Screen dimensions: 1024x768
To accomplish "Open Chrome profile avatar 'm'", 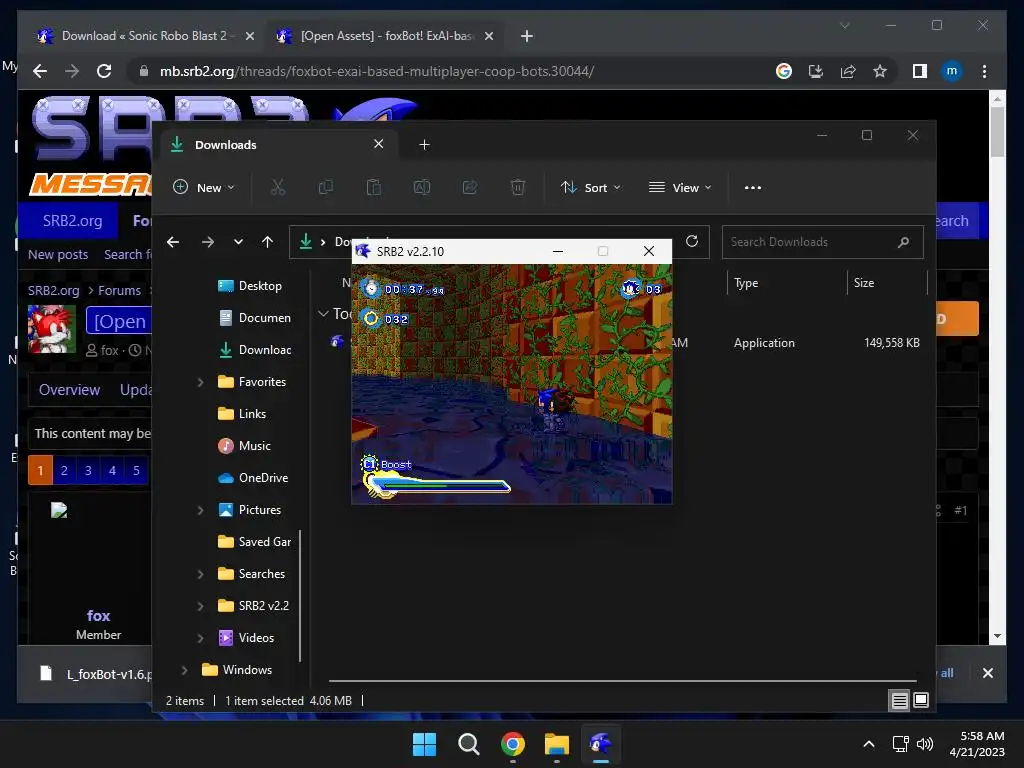I will pos(952,71).
